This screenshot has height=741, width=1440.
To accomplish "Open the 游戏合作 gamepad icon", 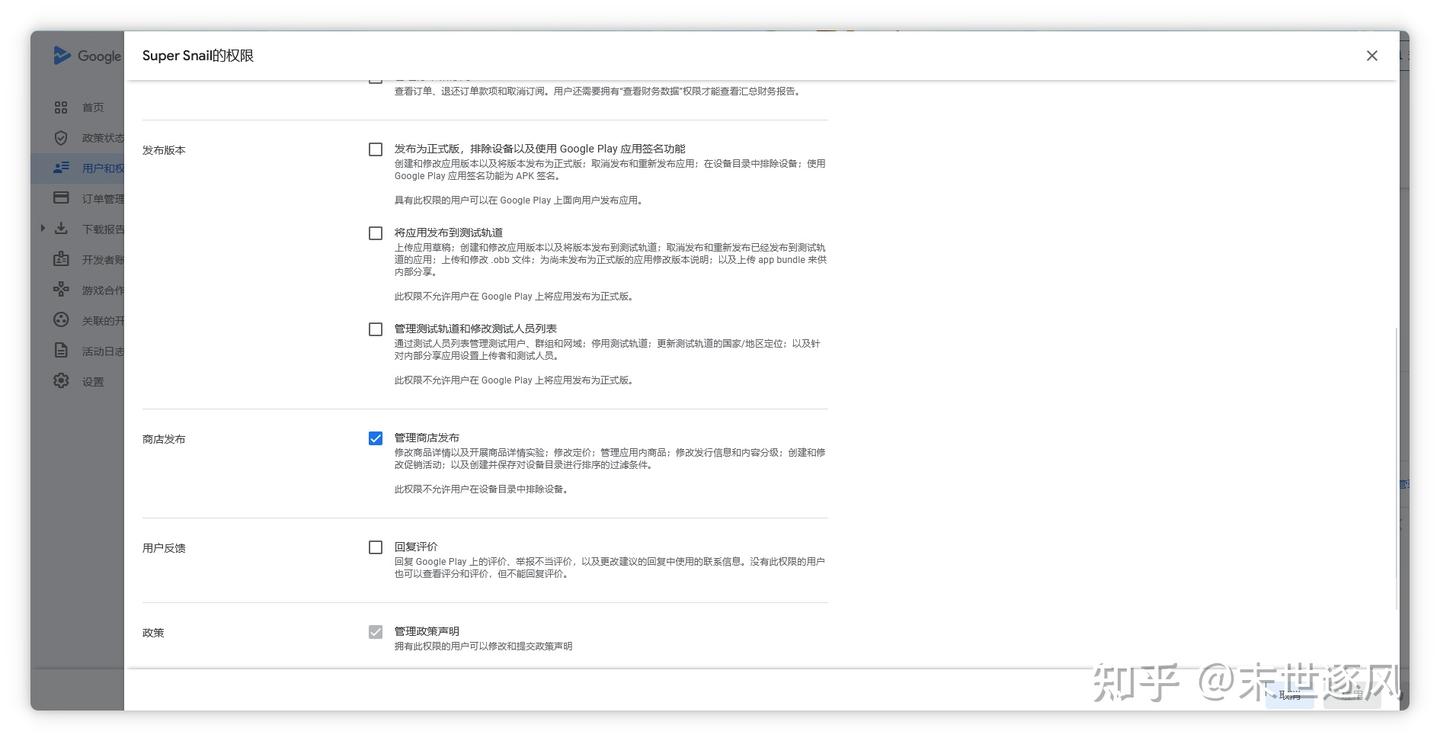I will click(x=61, y=290).
